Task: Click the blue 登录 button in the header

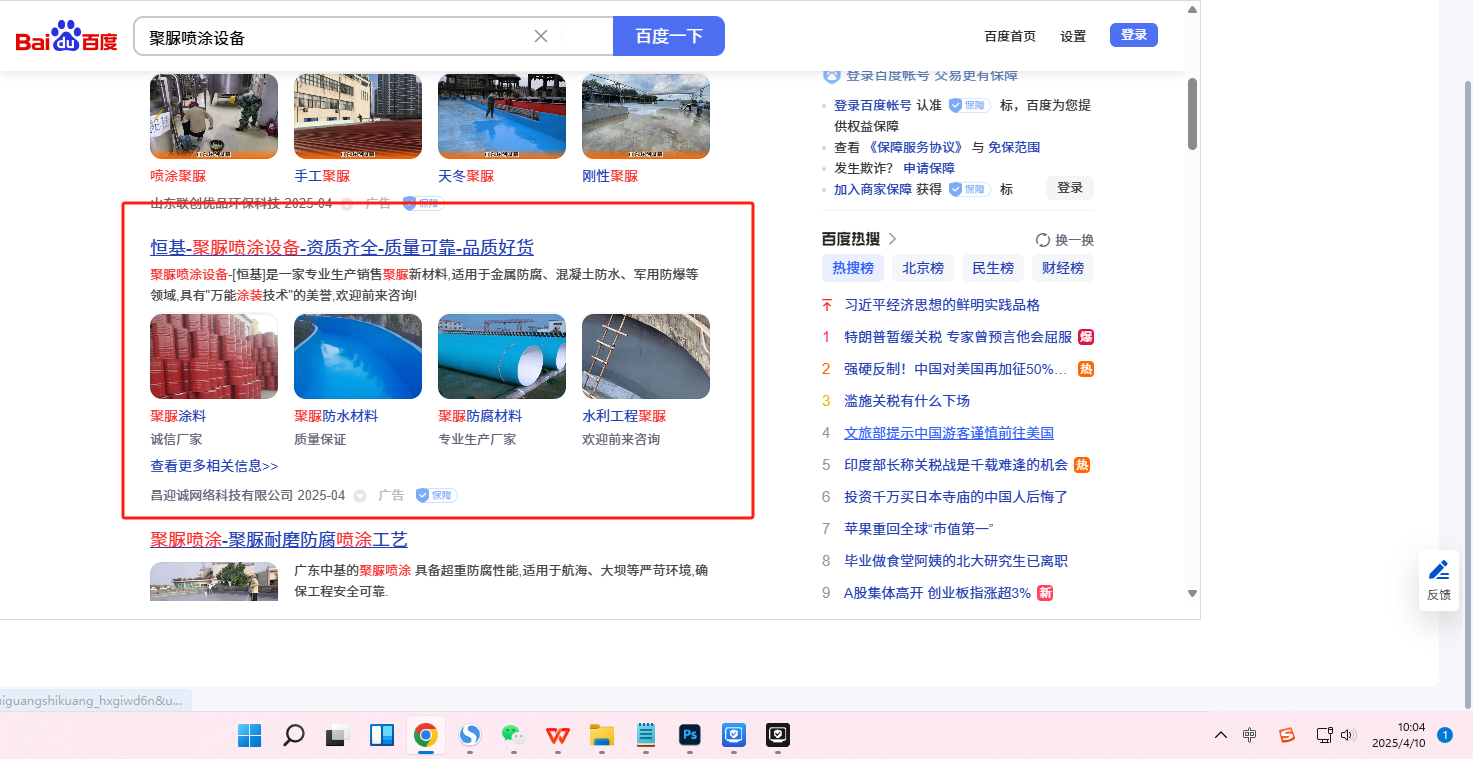Action: click(x=1133, y=35)
